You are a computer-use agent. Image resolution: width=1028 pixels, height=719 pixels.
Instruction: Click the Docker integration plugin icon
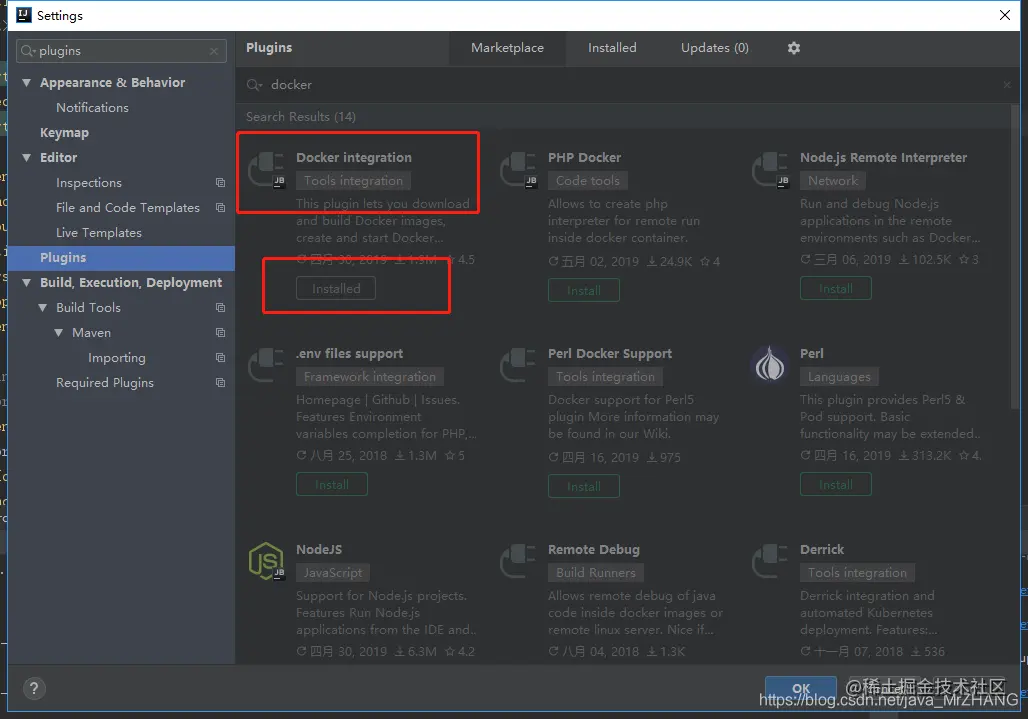[266, 170]
